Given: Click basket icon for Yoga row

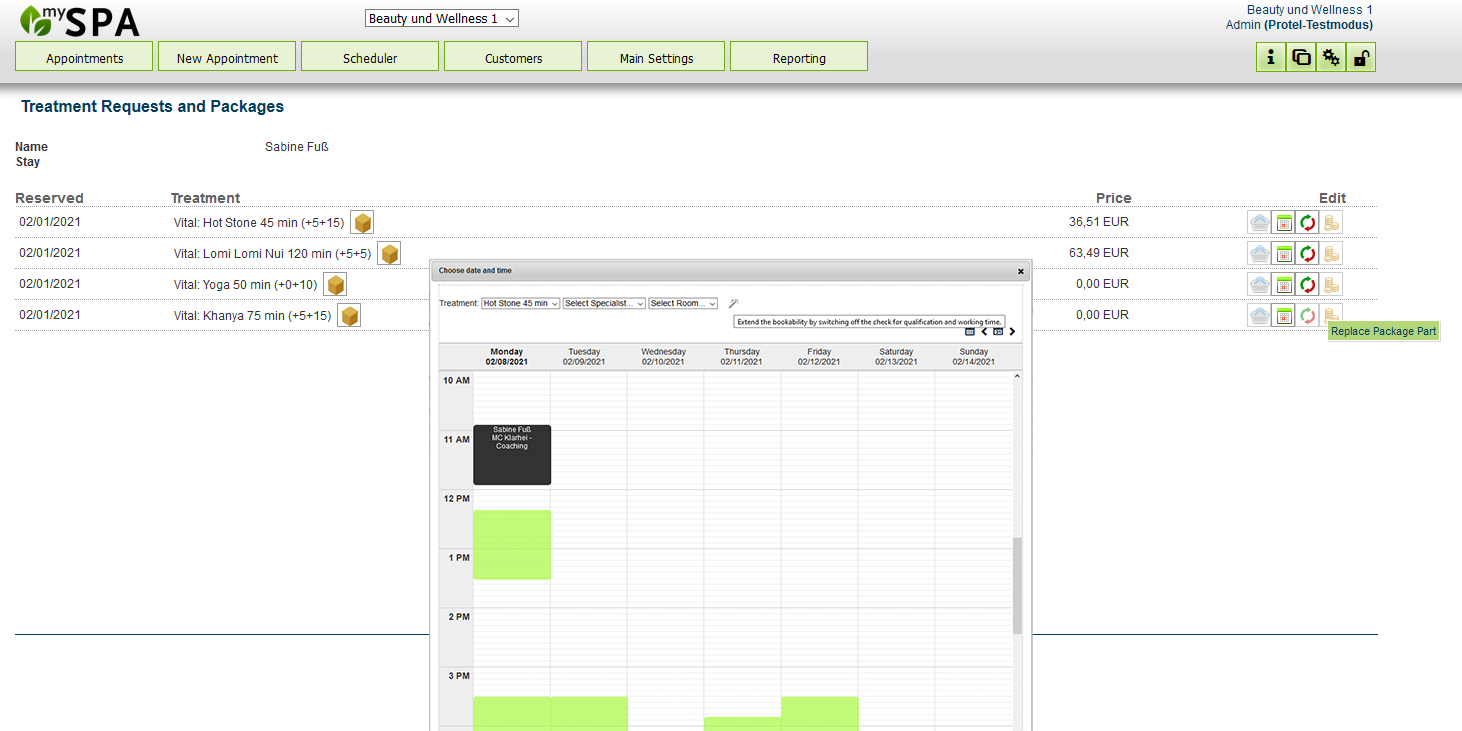Looking at the screenshot, I should click(1259, 285).
